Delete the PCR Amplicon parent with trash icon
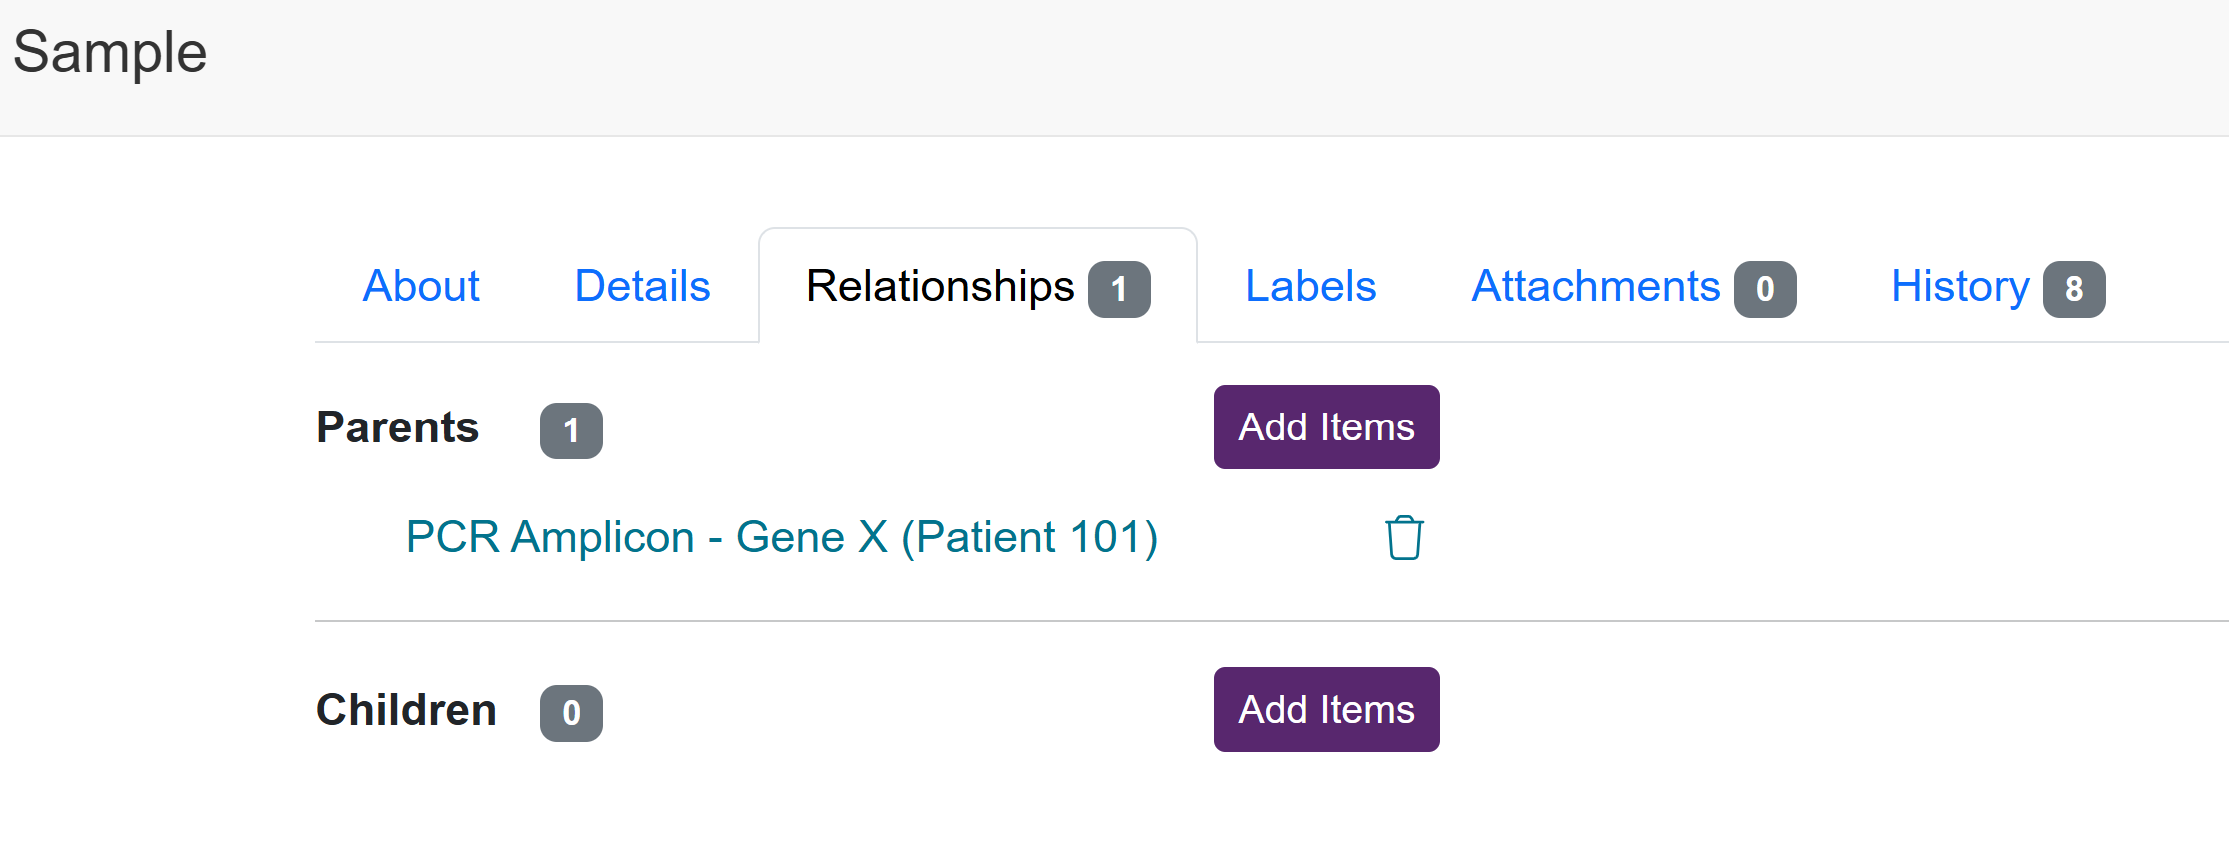Image resolution: width=2229 pixels, height=846 pixels. tap(1404, 538)
